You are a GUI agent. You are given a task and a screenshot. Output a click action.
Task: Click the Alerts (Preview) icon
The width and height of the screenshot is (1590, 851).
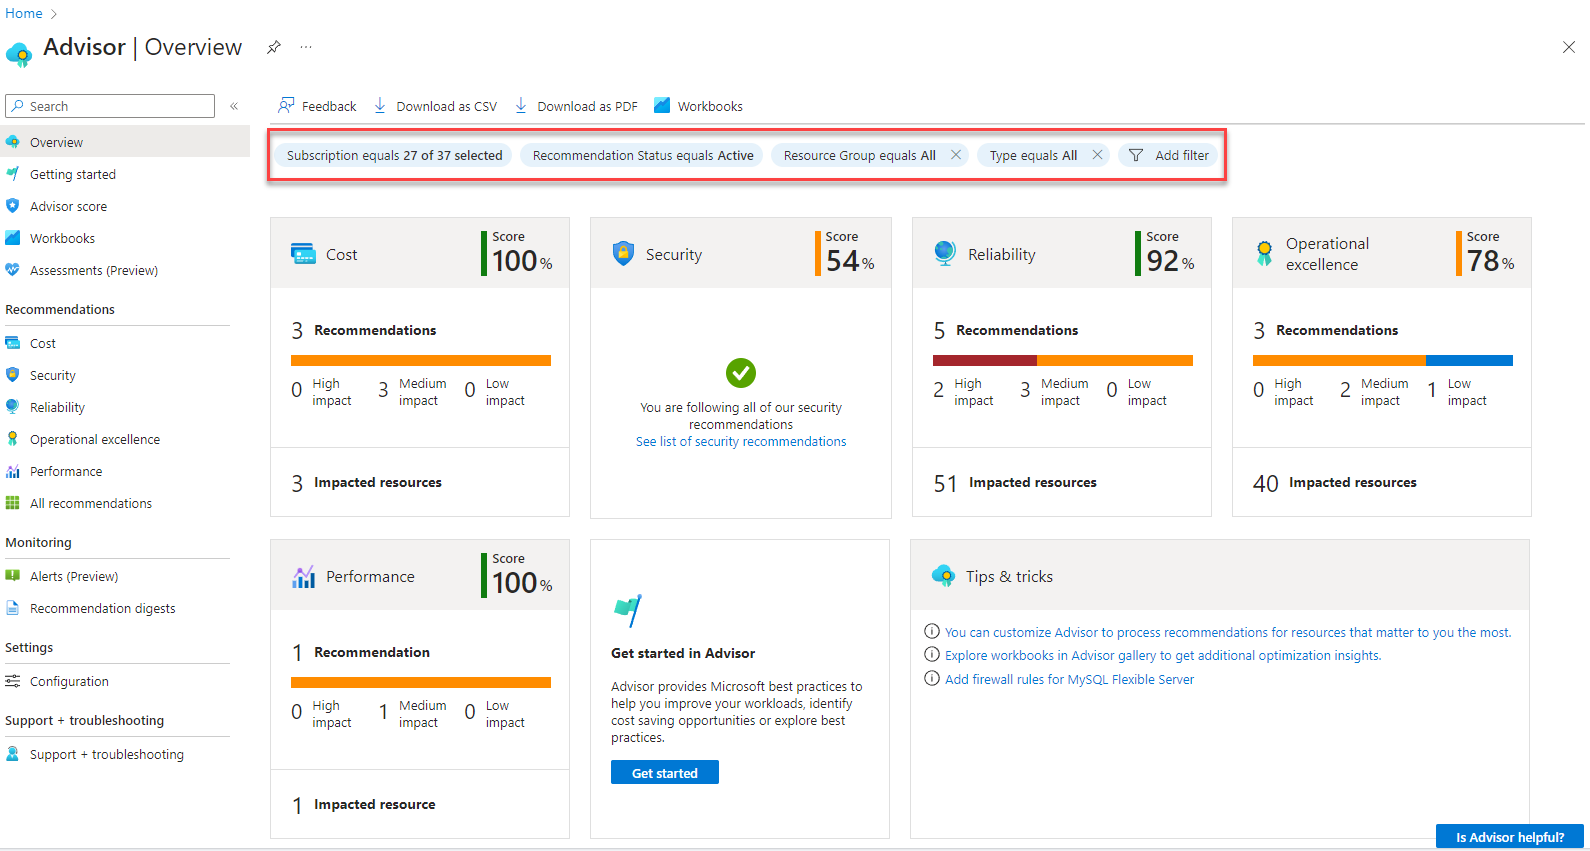pos(13,576)
